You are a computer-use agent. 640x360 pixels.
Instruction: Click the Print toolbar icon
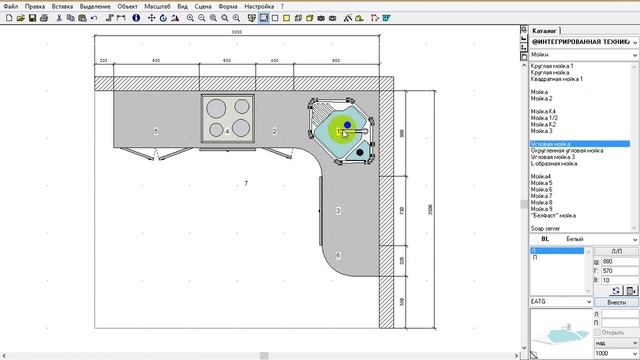point(44,18)
